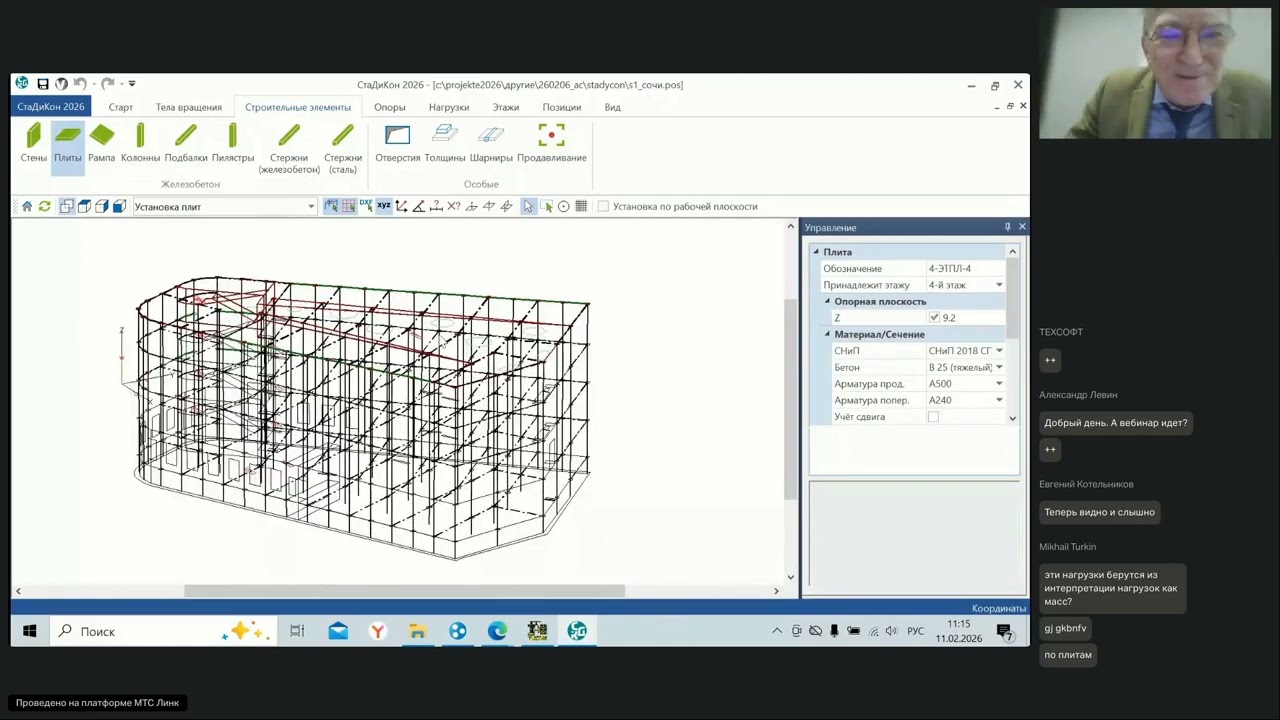Select the Отверстия (openings) tool
The height and width of the screenshot is (720, 1280).
point(397,143)
